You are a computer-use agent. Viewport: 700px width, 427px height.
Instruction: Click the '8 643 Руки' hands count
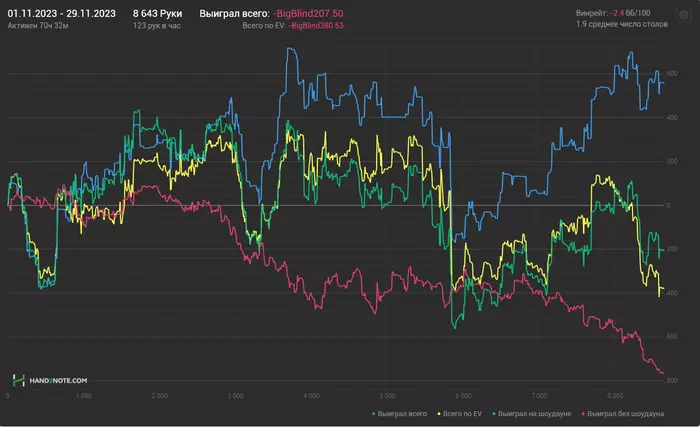point(157,13)
